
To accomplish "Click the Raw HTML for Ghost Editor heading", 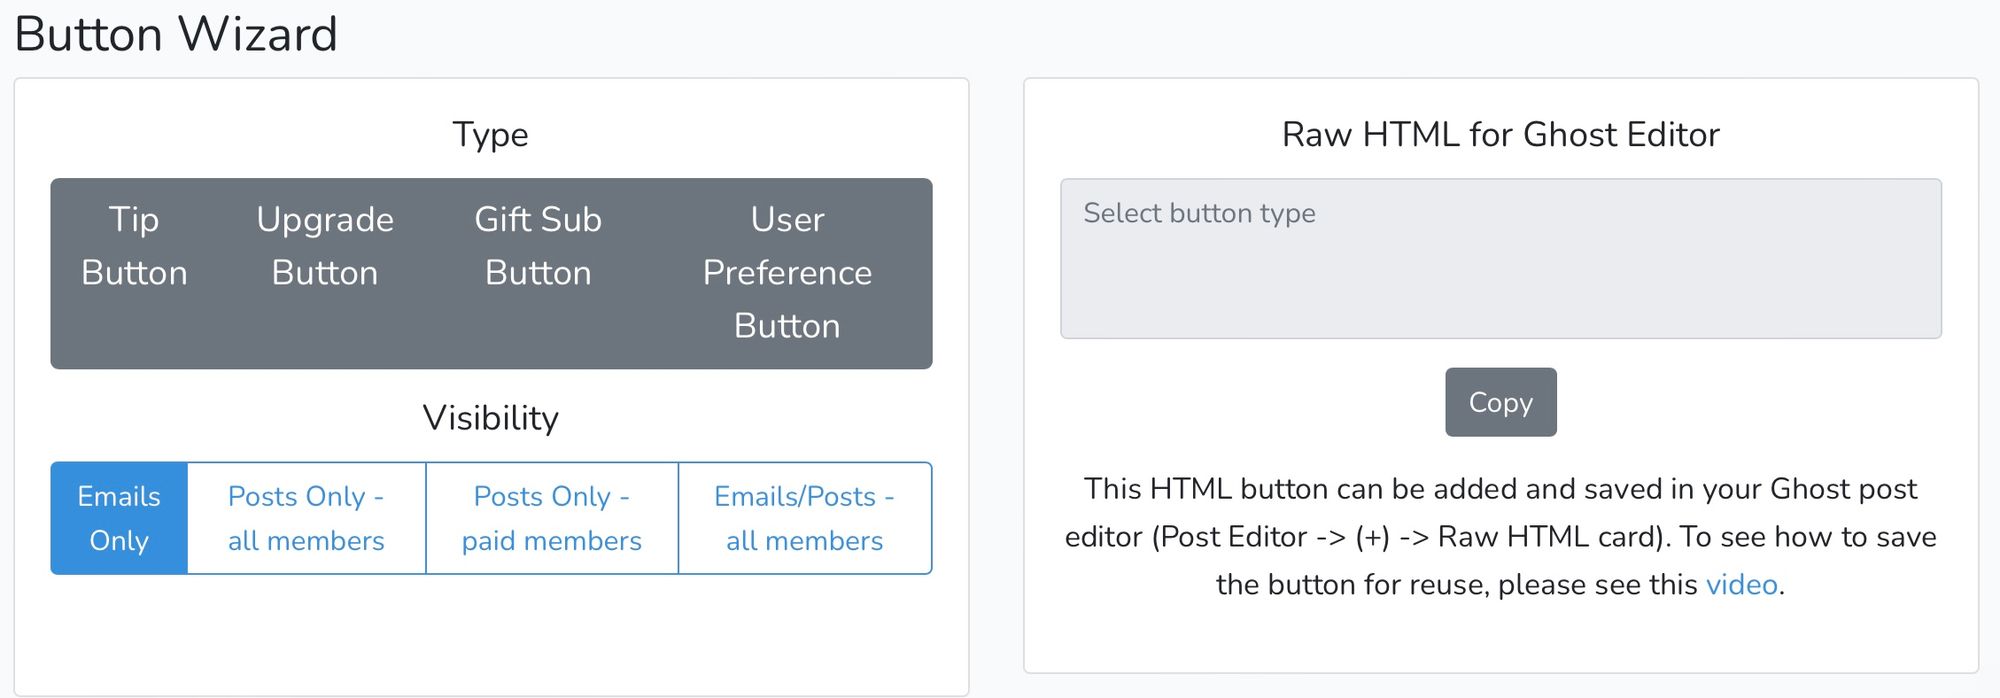I will point(1500,134).
